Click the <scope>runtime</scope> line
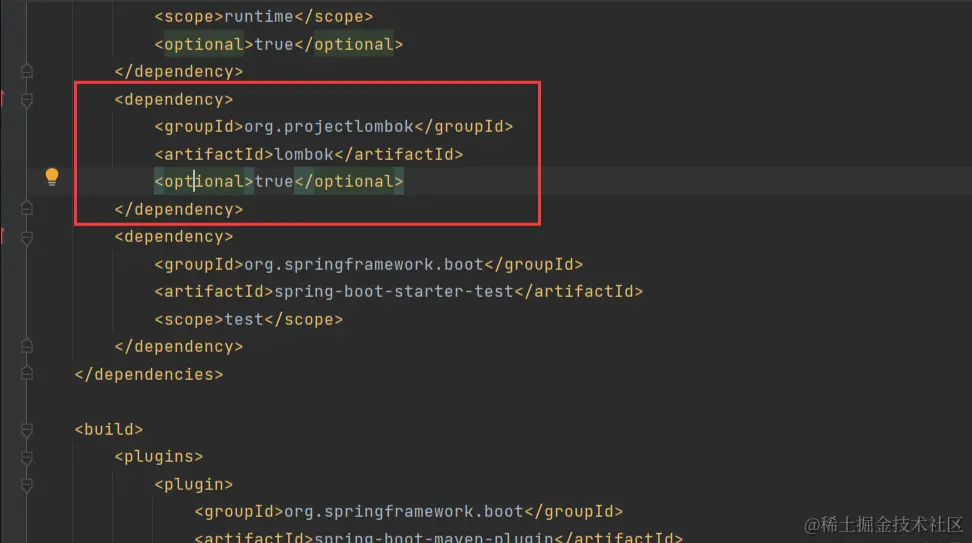The height and width of the screenshot is (543, 972). click(x=263, y=17)
